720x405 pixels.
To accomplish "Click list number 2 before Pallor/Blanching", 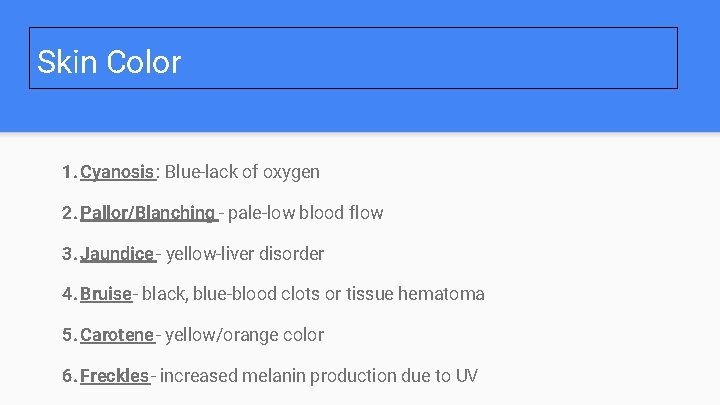I will pyautogui.click(x=66, y=213).
